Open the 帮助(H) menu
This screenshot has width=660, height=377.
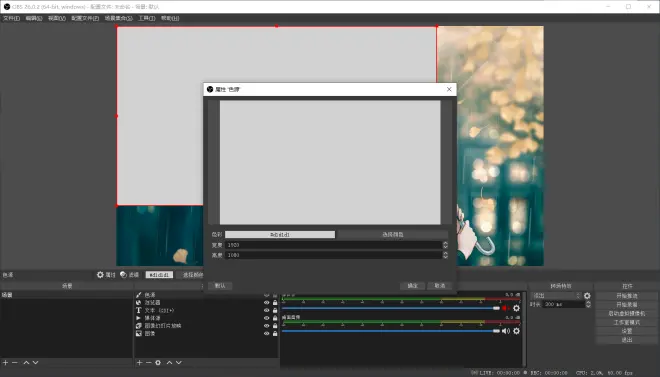170,18
